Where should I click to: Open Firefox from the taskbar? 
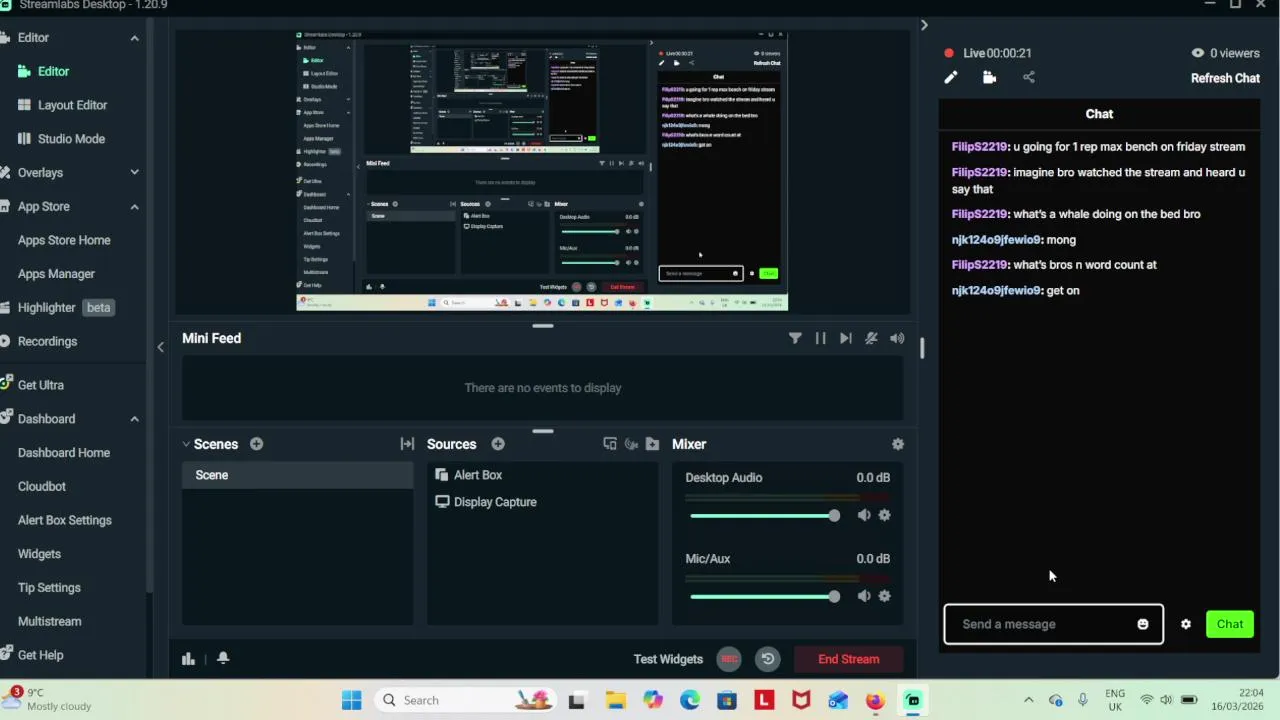point(875,700)
